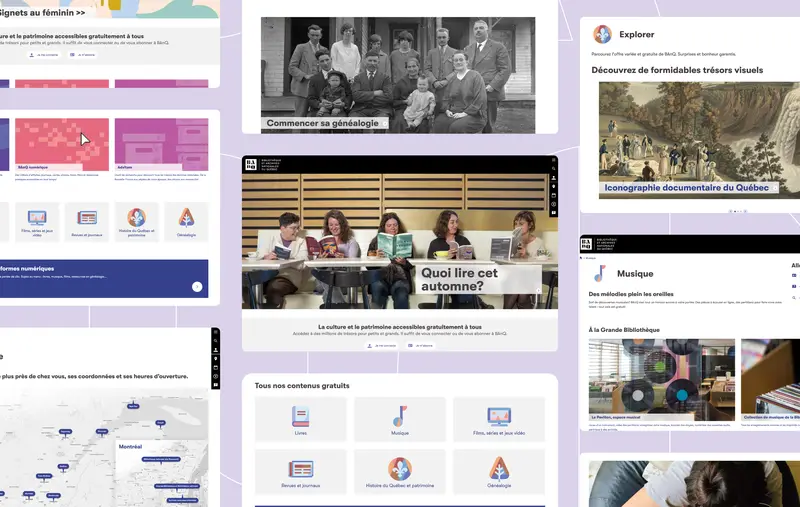Open the hamburger menu icon on the center homepage sidebar
Screen dimensions: 800x507
coord(554,160)
